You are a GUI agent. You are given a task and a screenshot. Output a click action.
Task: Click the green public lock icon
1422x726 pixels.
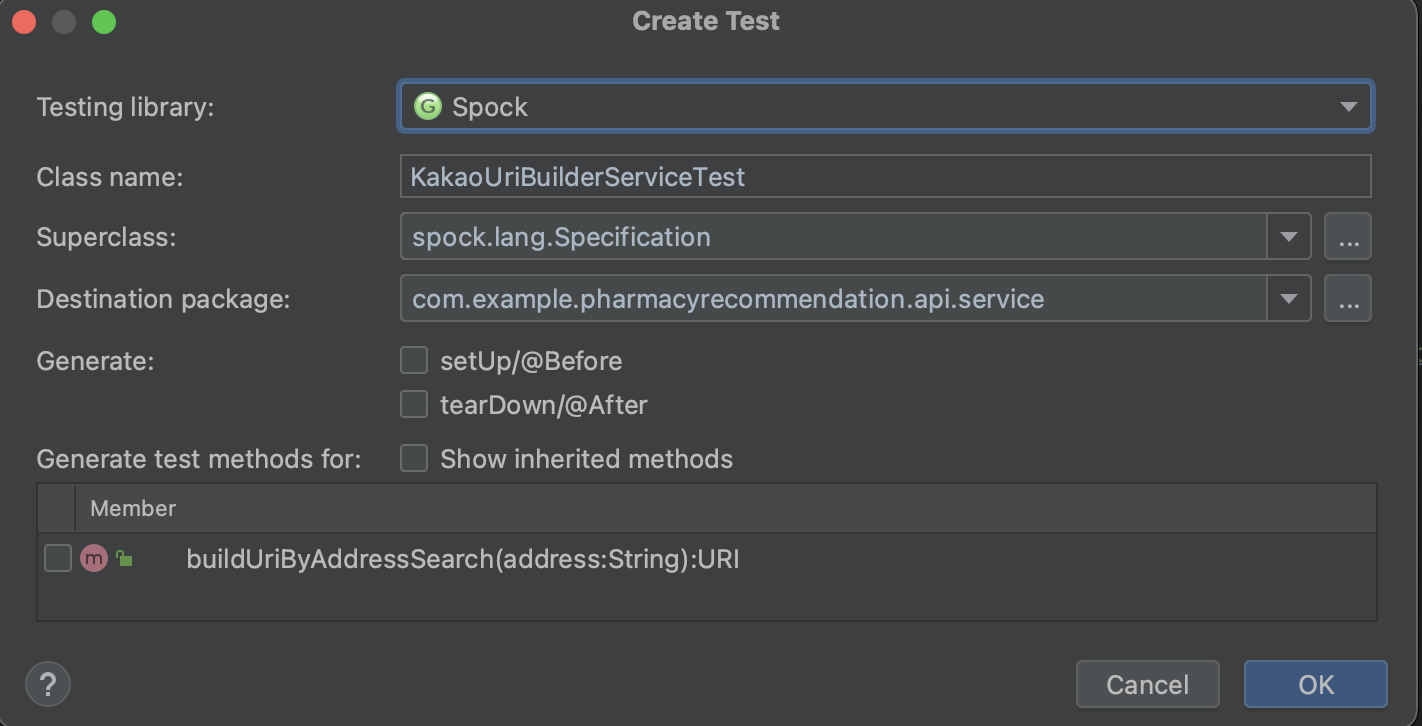(124, 558)
